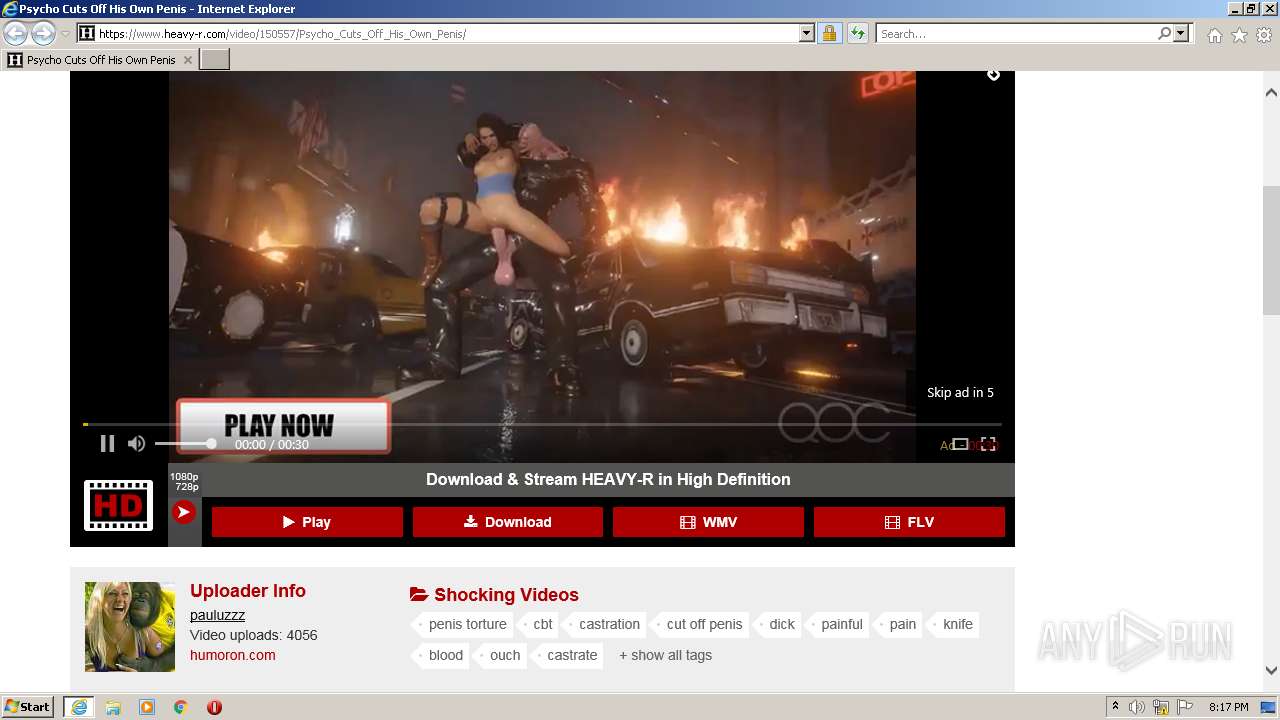
Task: Adjust the video volume slider
Action: (x=184, y=444)
